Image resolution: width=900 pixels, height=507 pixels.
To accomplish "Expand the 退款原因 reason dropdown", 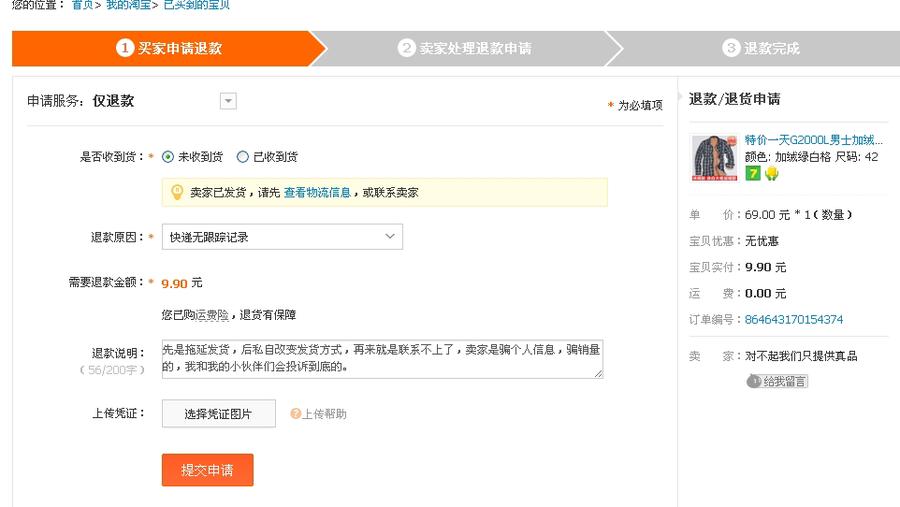I will [389, 237].
